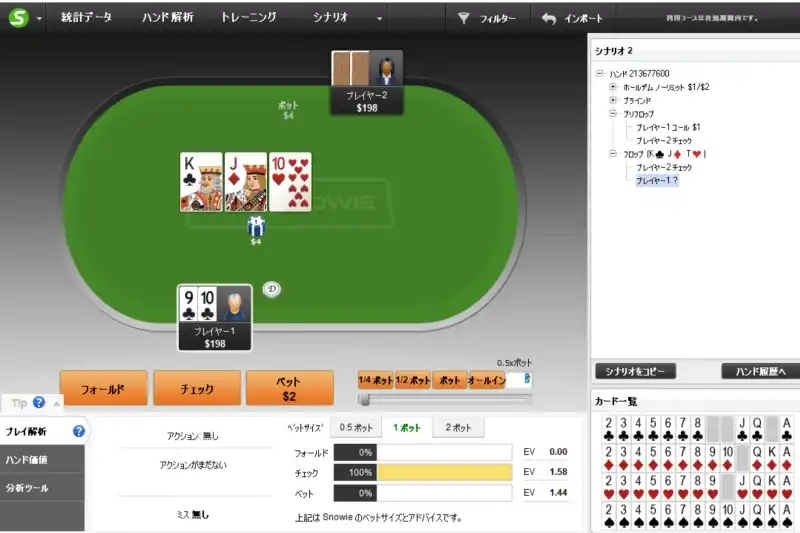Open the シナリオ dropdown arrow
Screen dimensions: 800x533
[x=379, y=19]
